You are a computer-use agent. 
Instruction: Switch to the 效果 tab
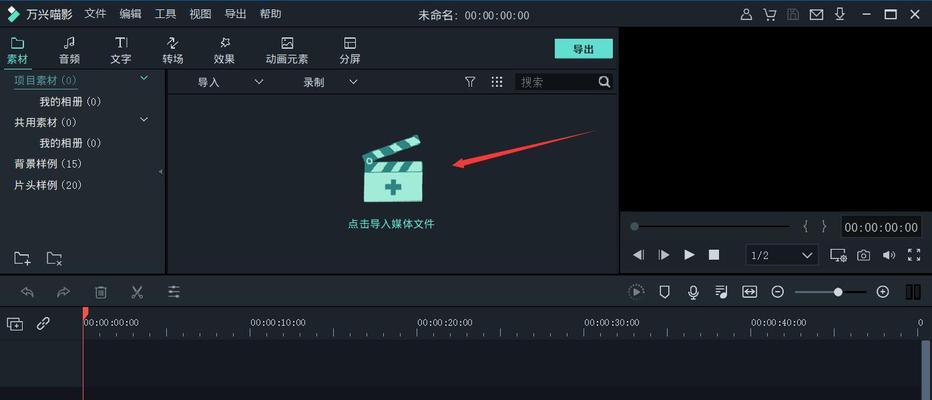click(x=224, y=51)
